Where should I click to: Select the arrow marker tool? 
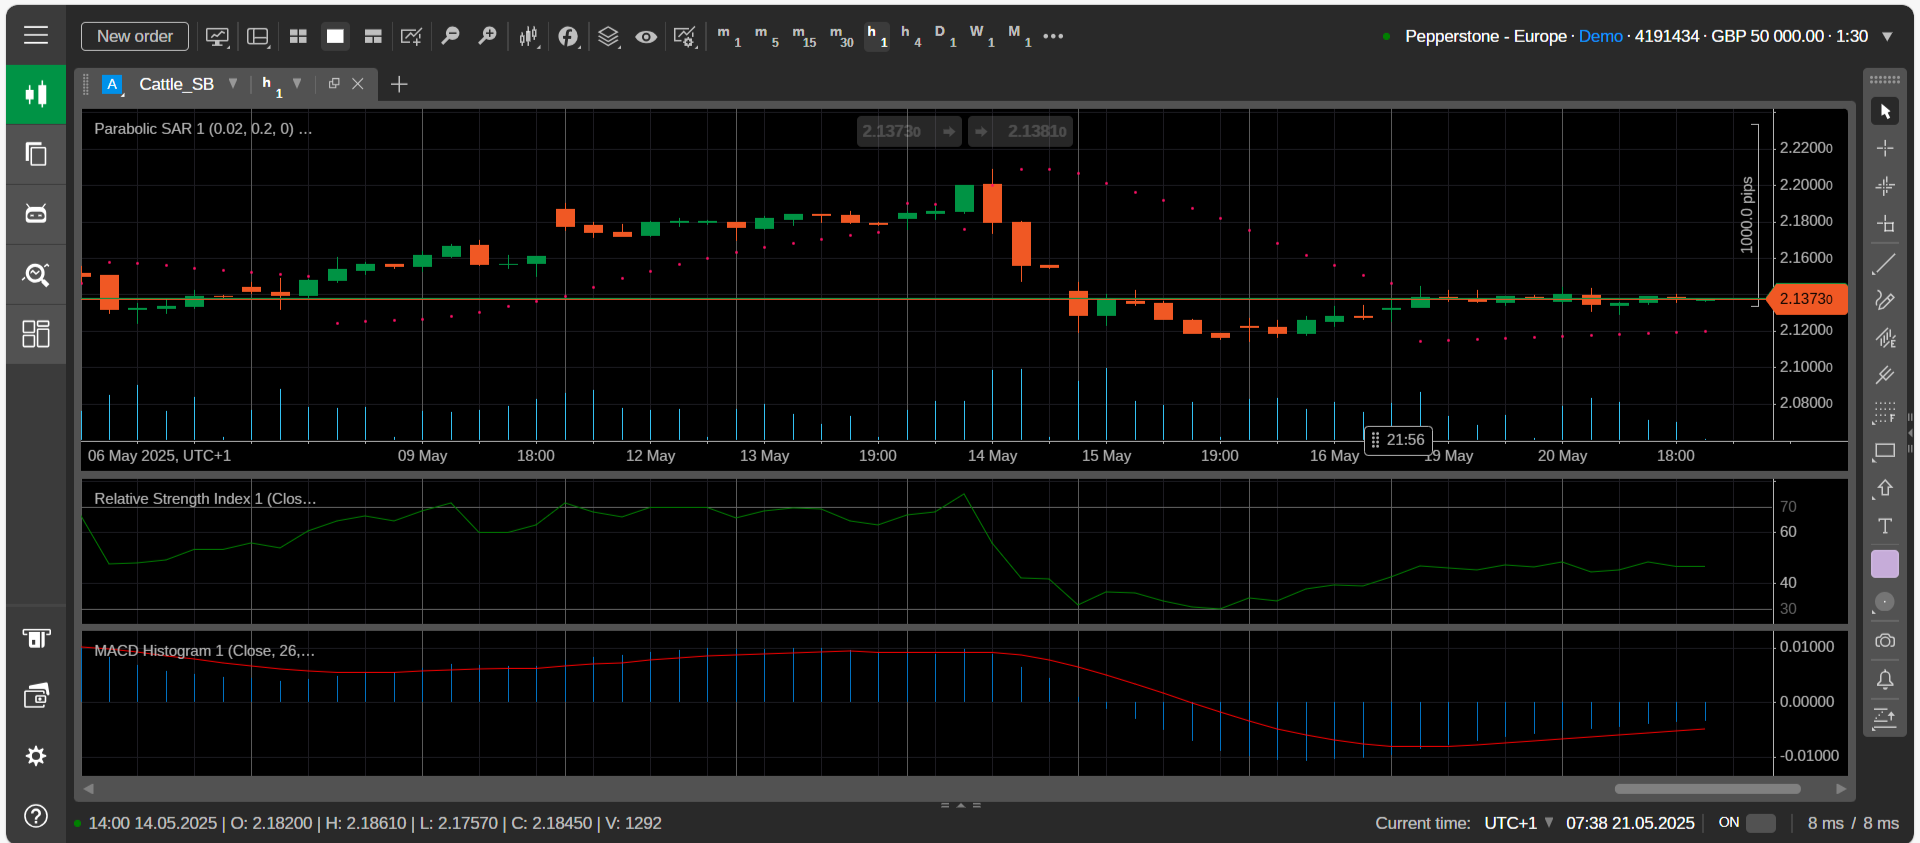coord(1885,488)
